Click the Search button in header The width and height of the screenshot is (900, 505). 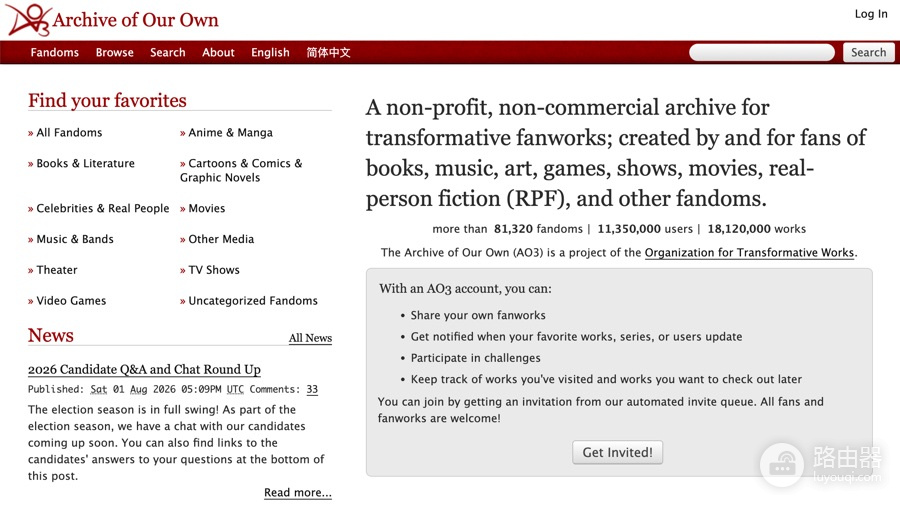868,52
